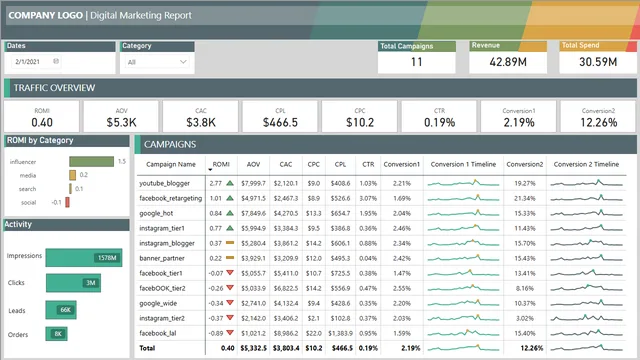Click facebook_lal CPL value $1,383.9
Screen dimensions: 640x360
click(x=340, y=333)
